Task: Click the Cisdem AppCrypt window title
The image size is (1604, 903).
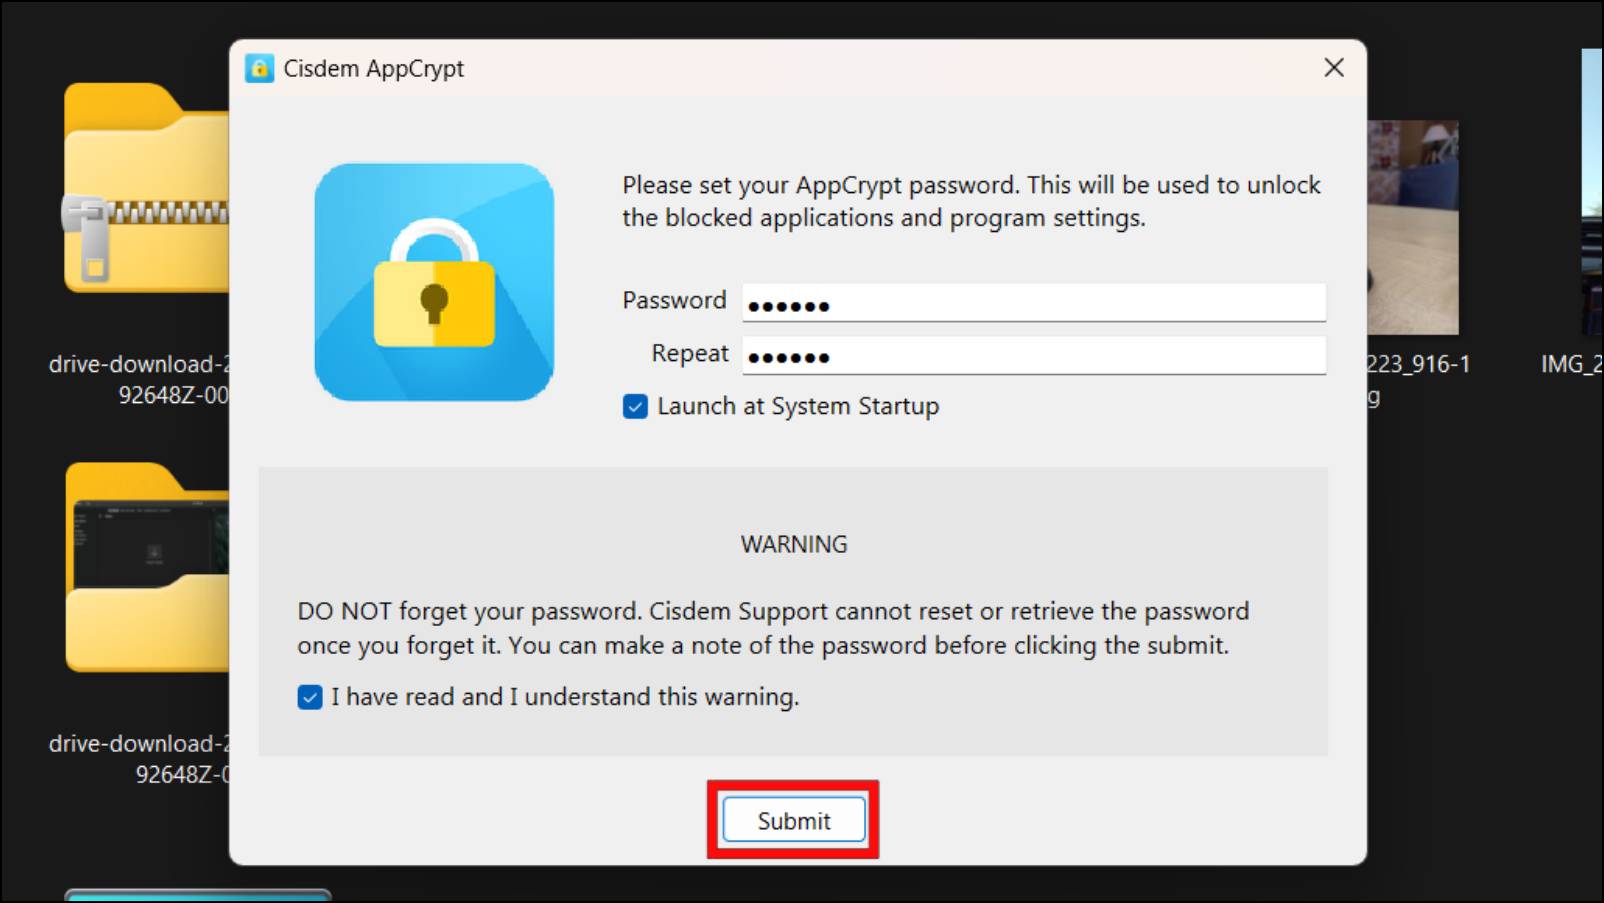Action: click(x=373, y=68)
